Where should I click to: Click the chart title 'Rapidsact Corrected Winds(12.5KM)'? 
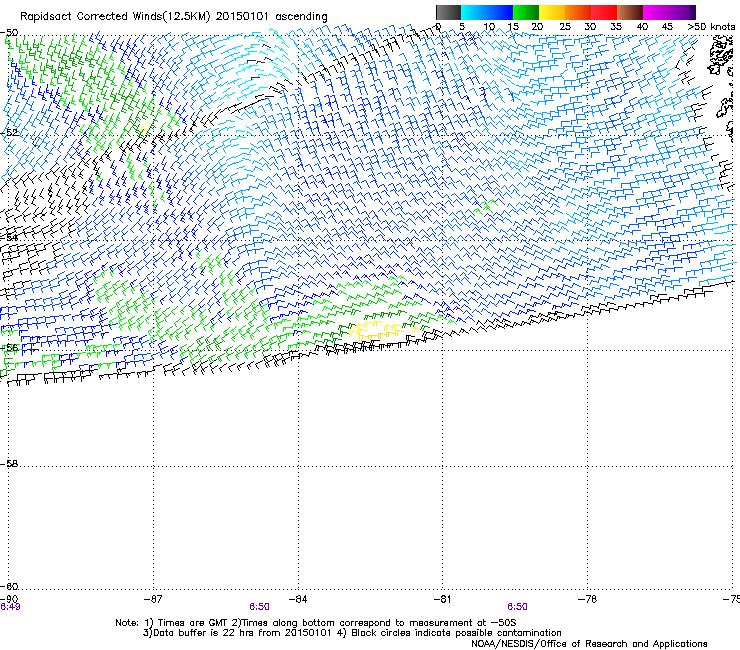tap(115, 17)
